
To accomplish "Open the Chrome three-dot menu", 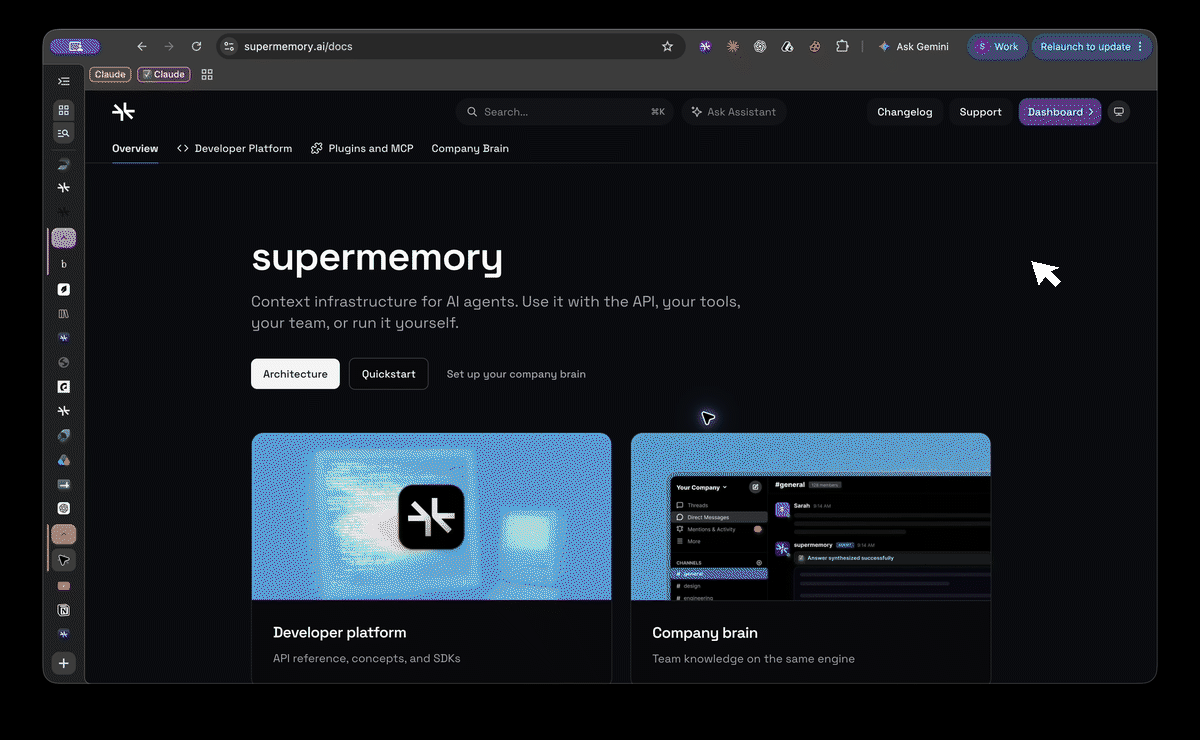I will 1140,46.
